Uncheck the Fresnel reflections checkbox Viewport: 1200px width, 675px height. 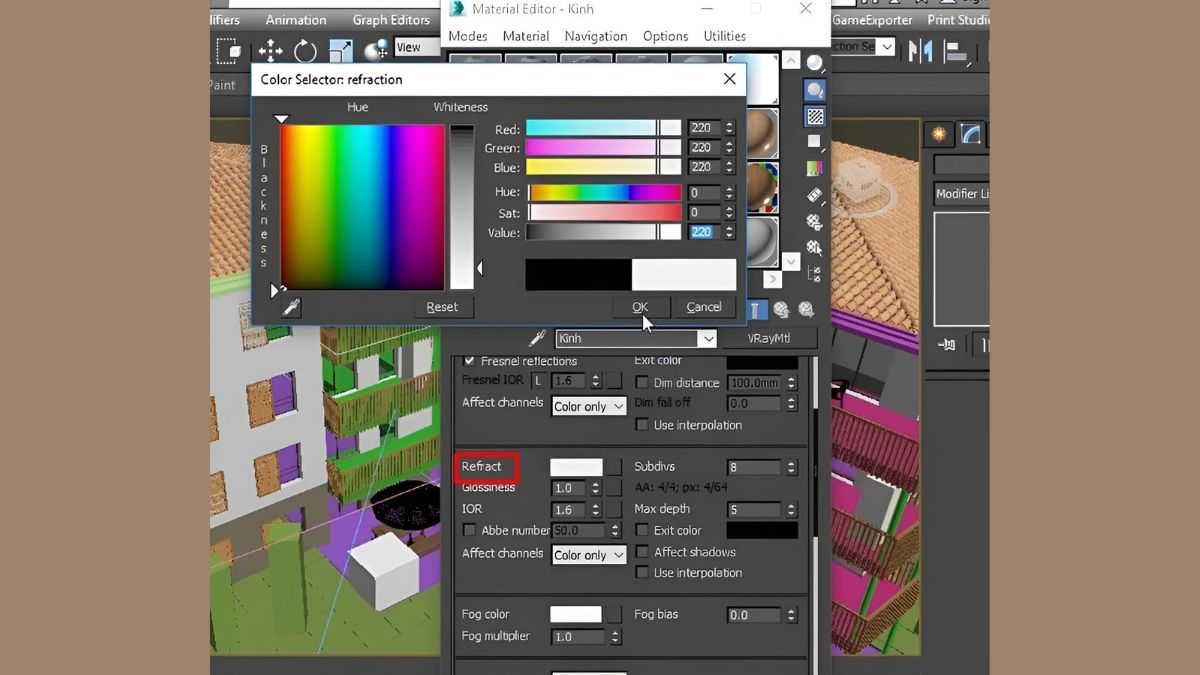[469, 361]
